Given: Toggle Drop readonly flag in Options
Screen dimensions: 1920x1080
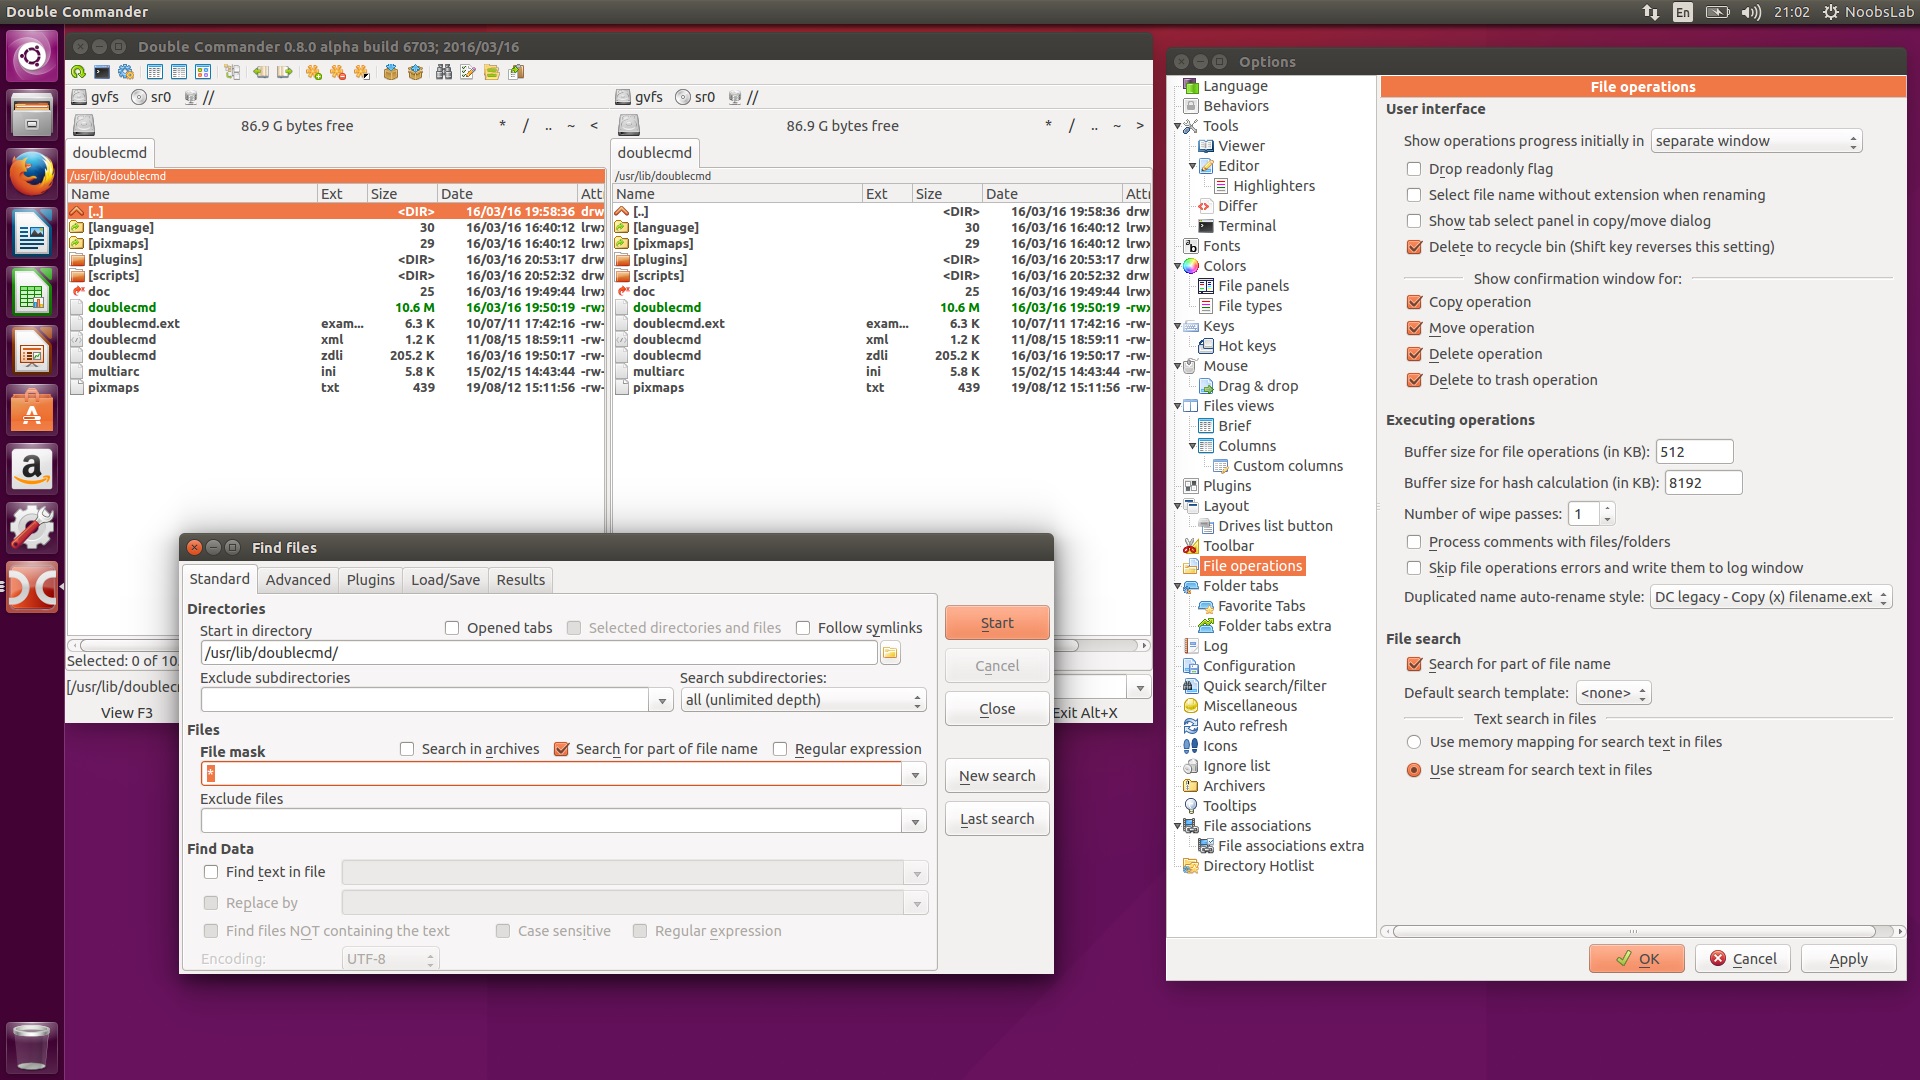Looking at the screenshot, I should coord(1414,169).
